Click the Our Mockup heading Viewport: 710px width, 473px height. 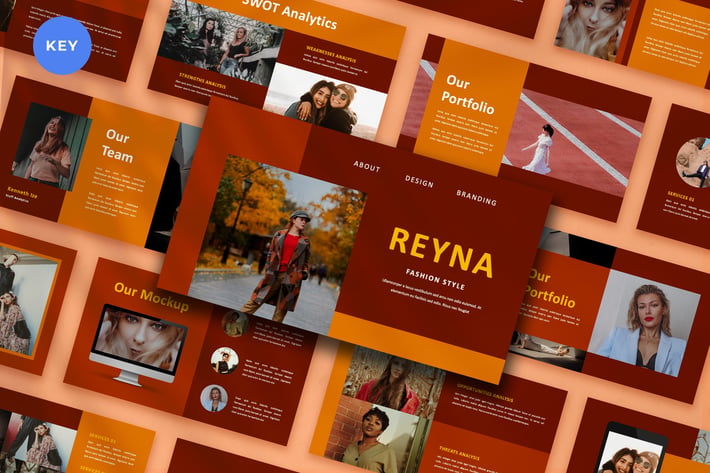click(x=151, y=296)
